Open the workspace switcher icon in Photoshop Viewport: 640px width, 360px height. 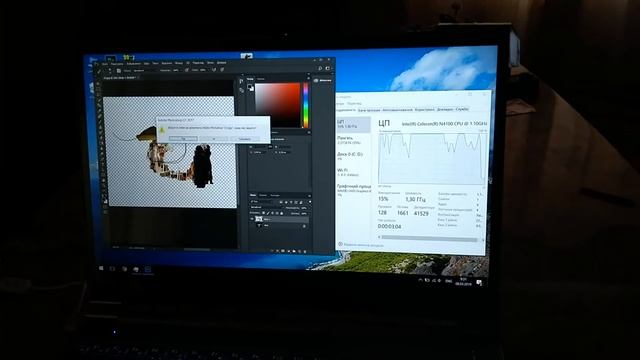(327, 69)
